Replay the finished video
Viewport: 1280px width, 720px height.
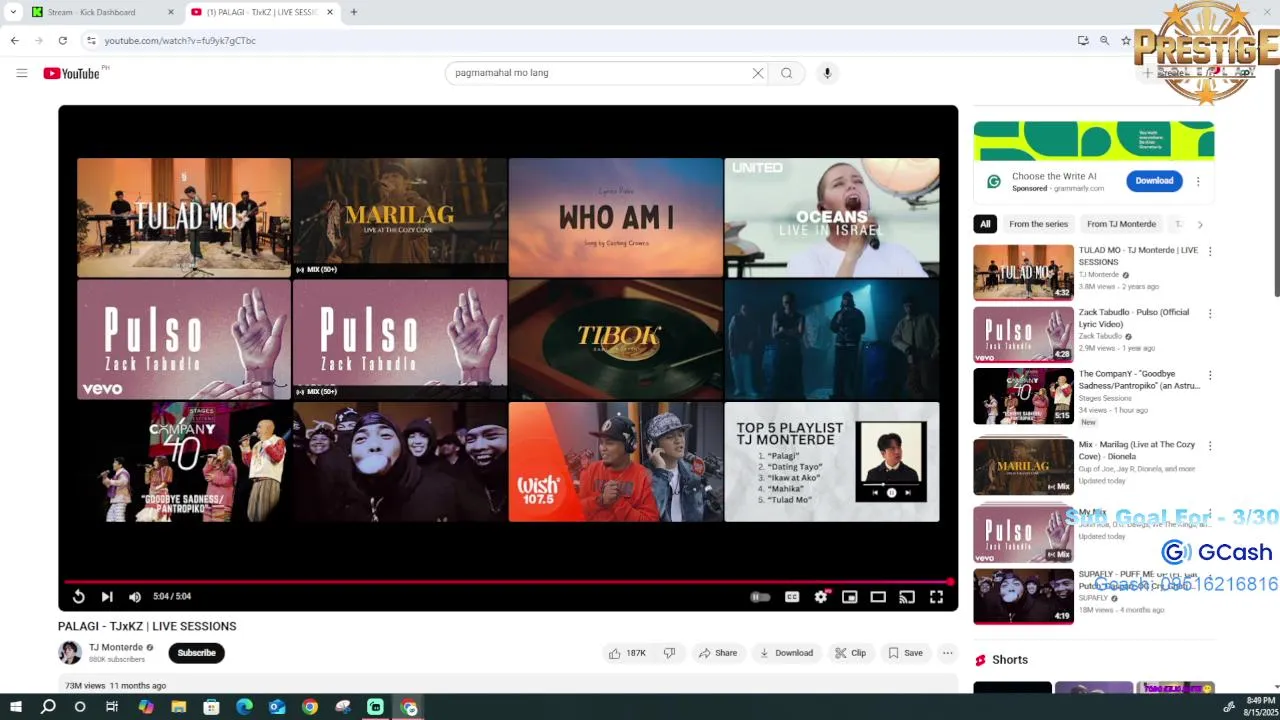coord(78,597)
